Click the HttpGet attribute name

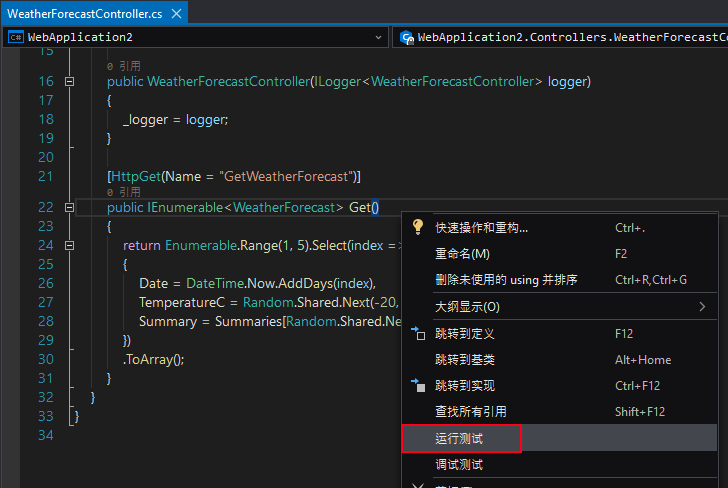coord(136,176)
